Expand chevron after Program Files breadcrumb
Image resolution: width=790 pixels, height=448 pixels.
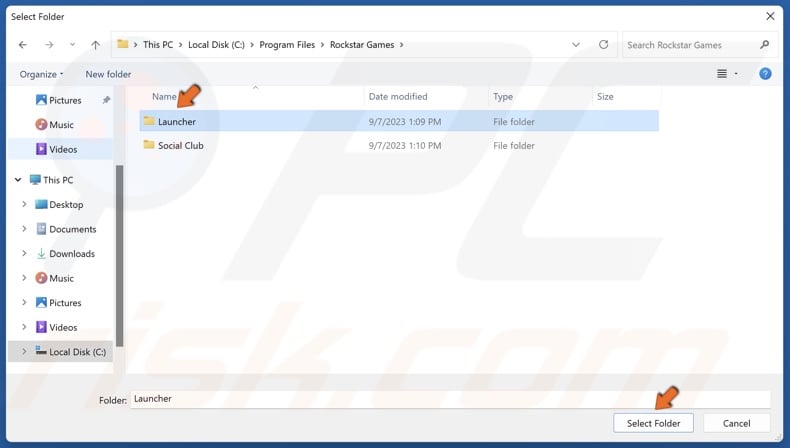pyautogui.click(x=322, y=45)
